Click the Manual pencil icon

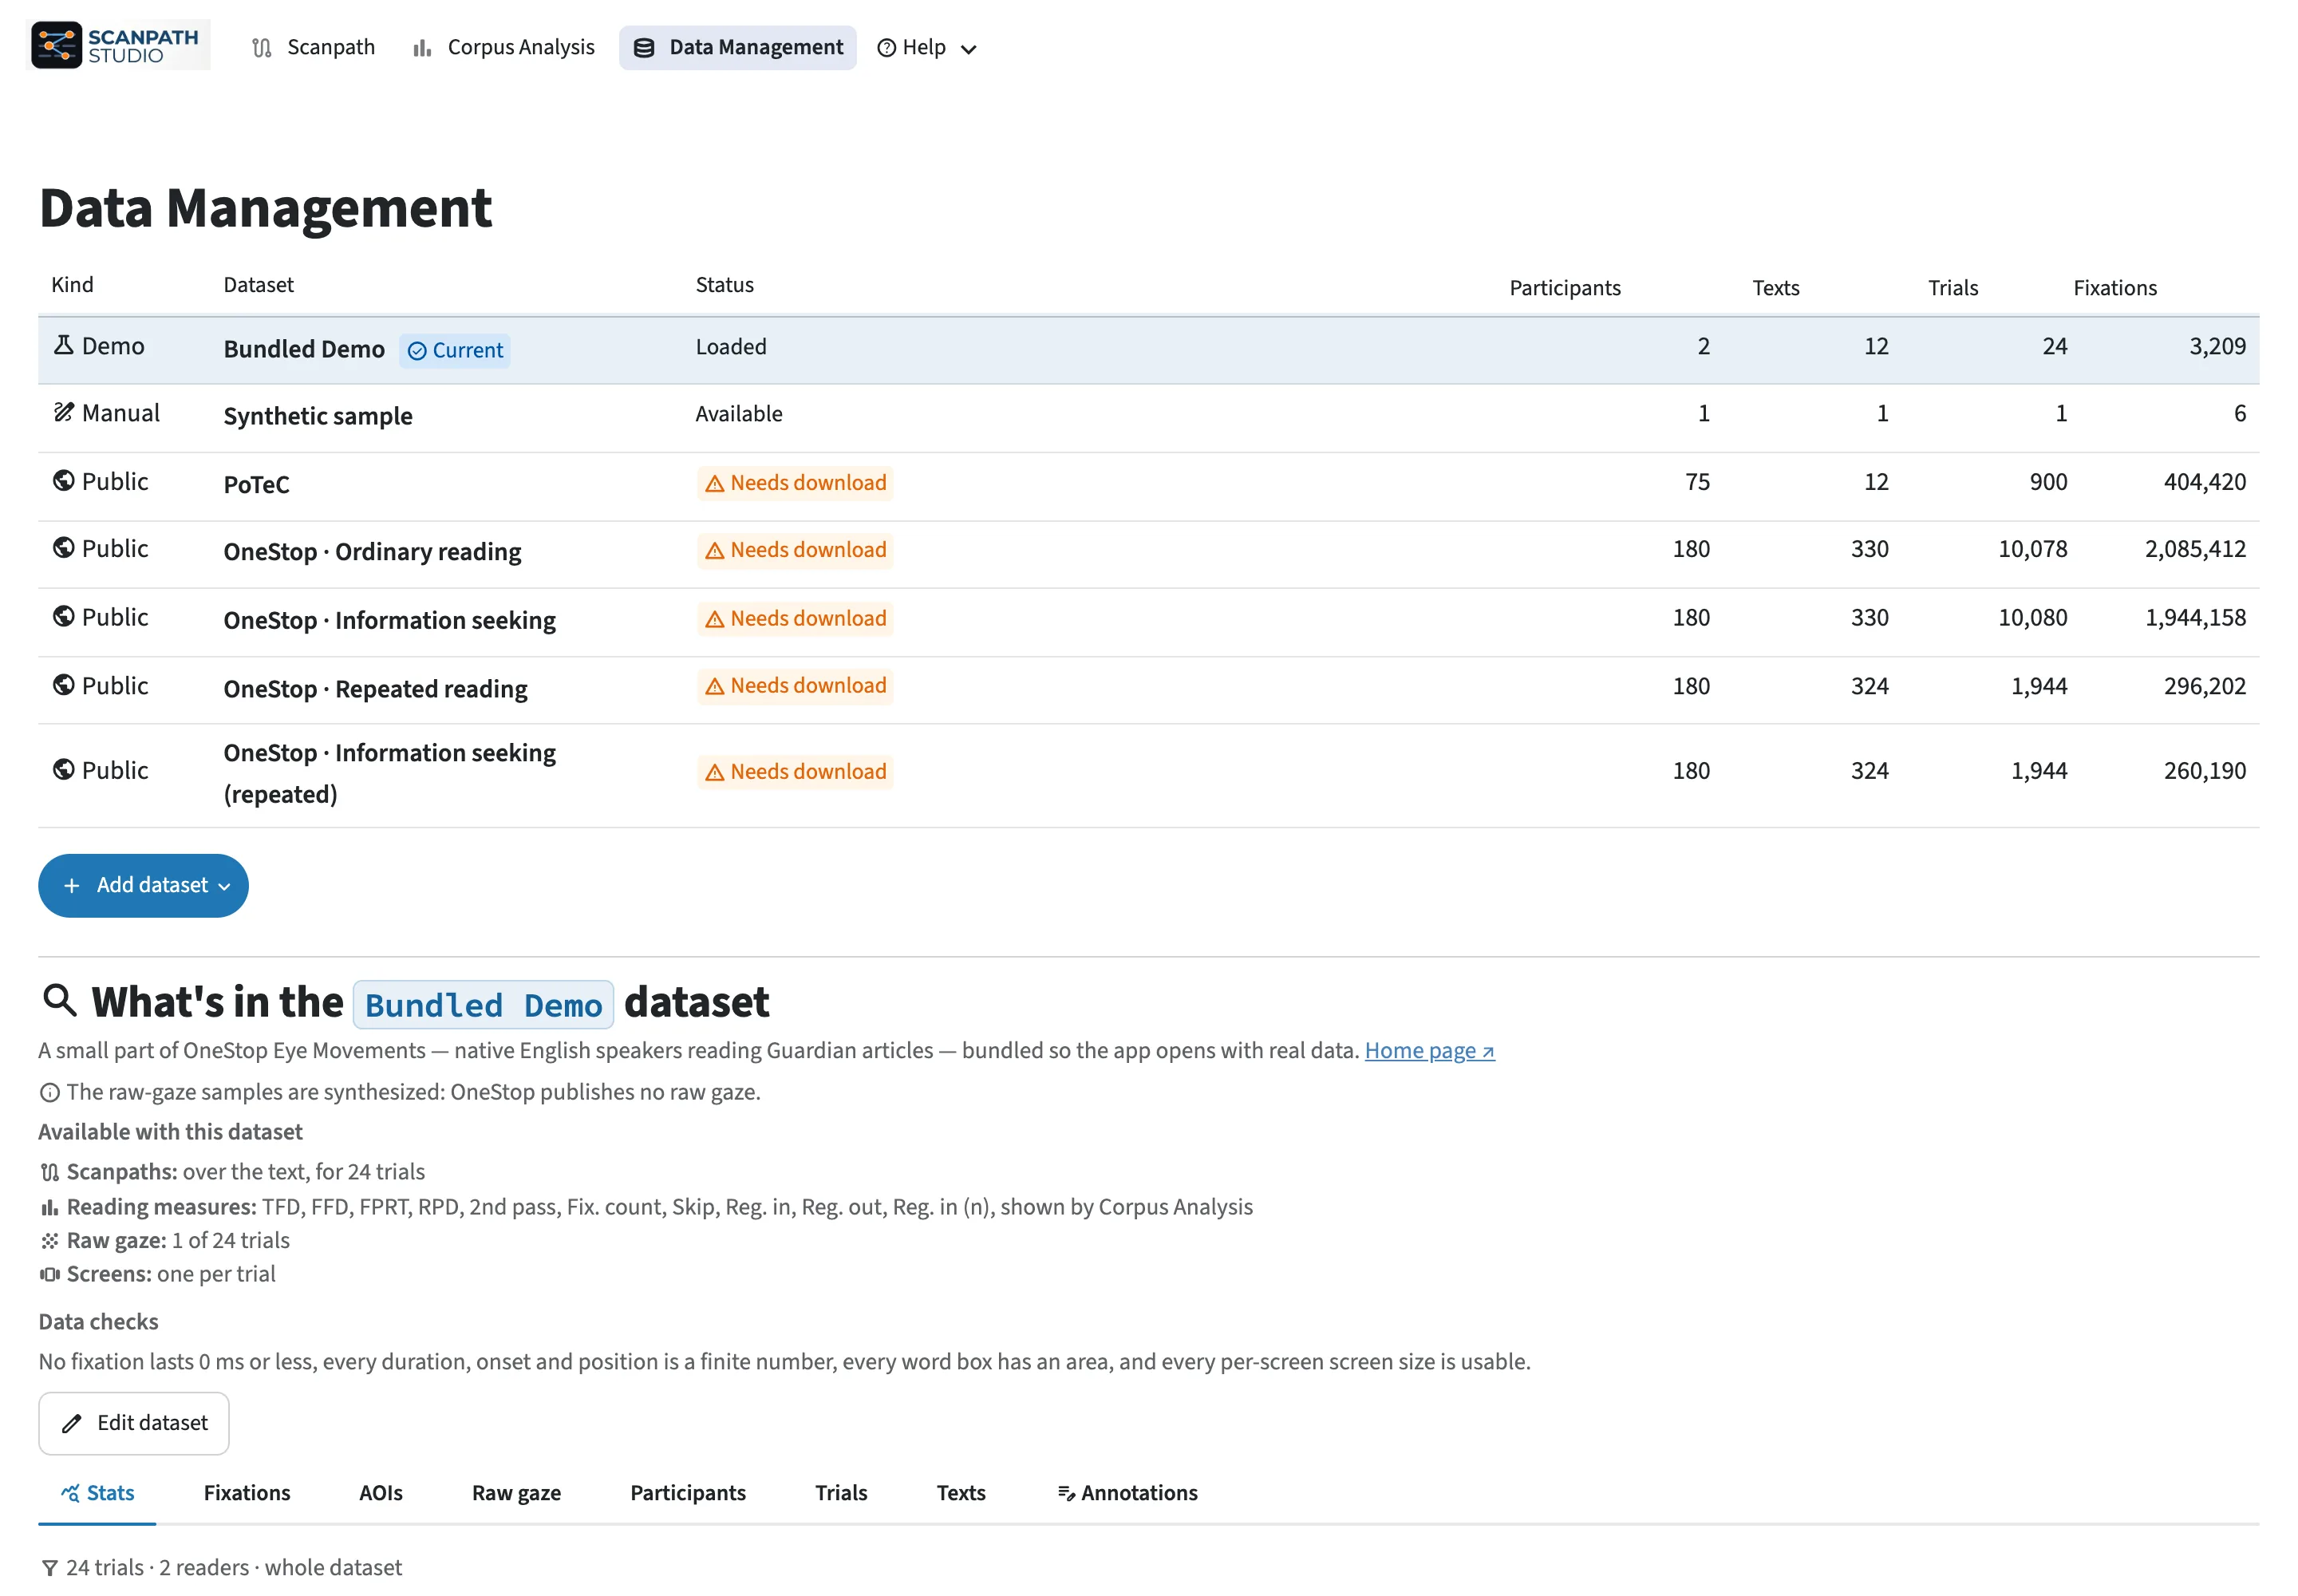[x=63, y=412]
